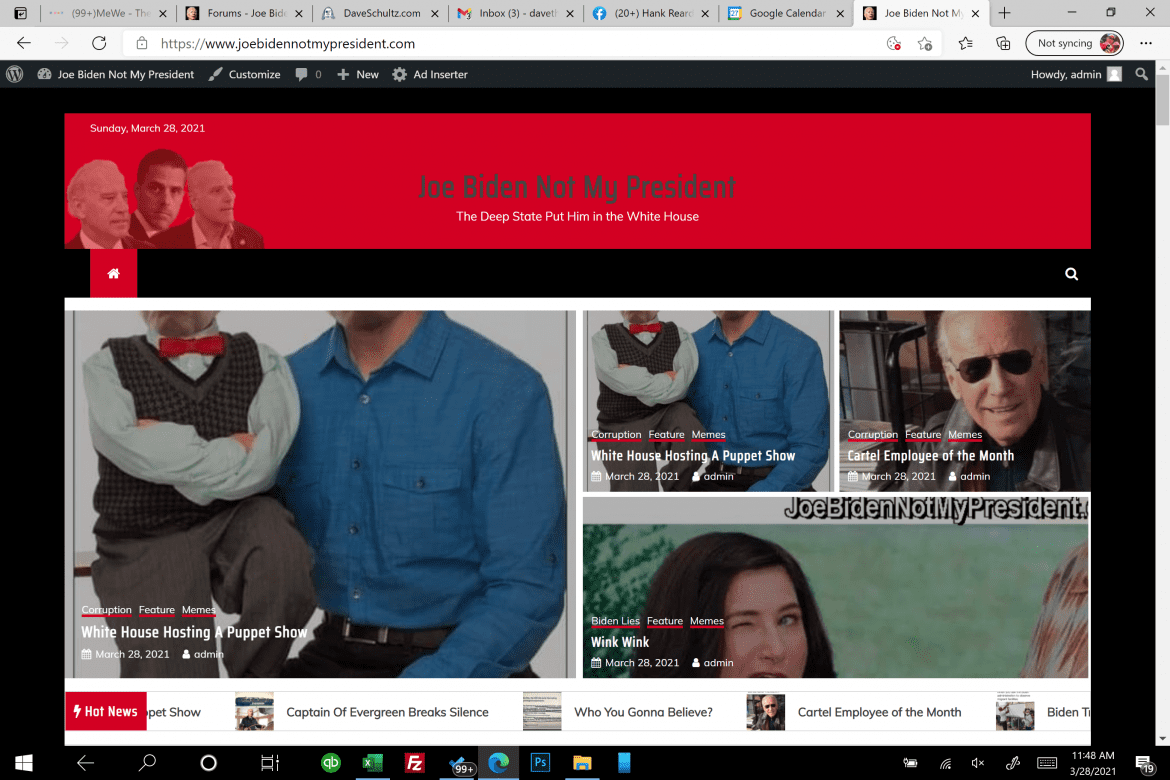This screenshot has height=780, width=1170.
Task: Switch to the Hank Rearden Facebook tab
Action: 651,13
